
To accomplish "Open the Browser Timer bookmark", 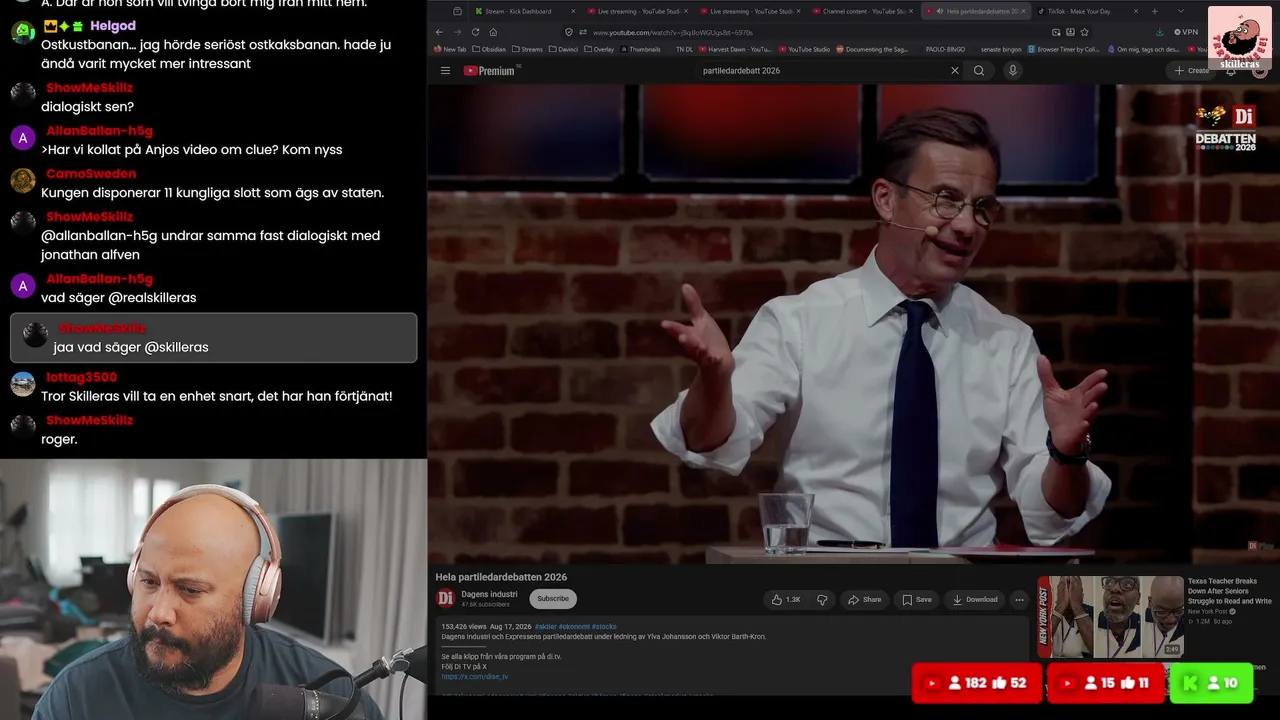I will 1063,49.
